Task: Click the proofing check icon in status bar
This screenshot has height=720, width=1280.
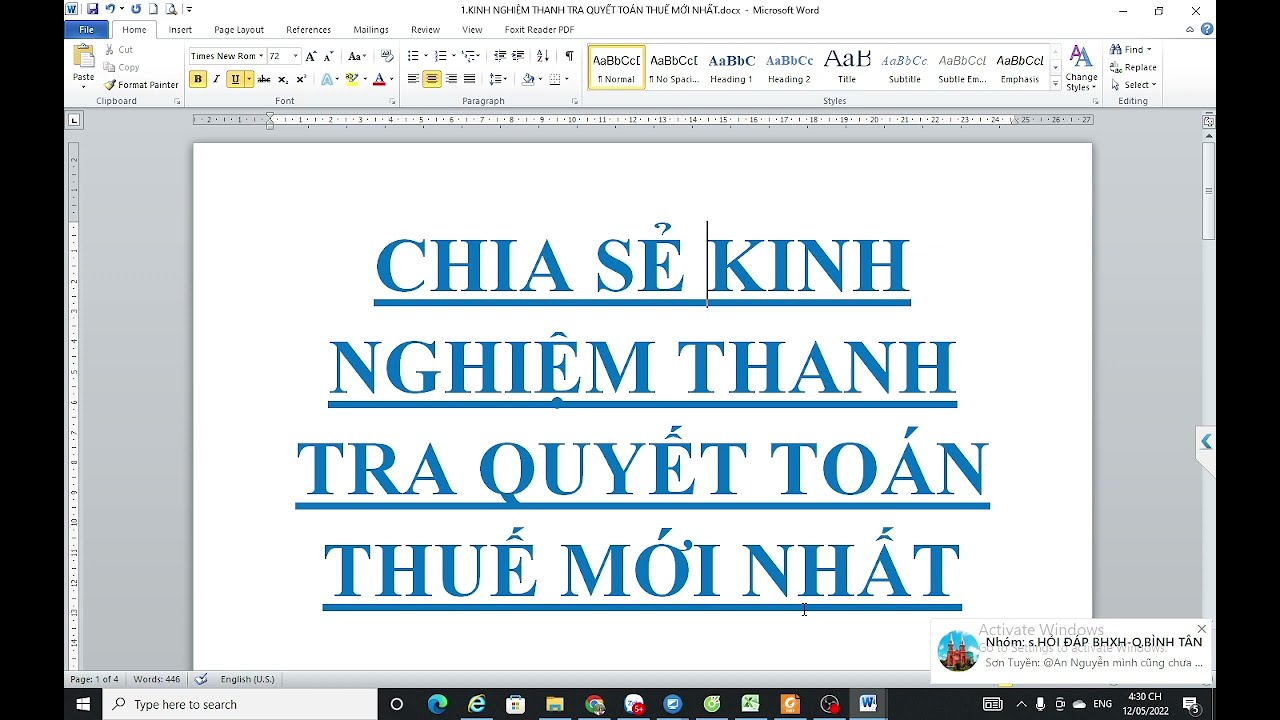Action: point(201,679)
